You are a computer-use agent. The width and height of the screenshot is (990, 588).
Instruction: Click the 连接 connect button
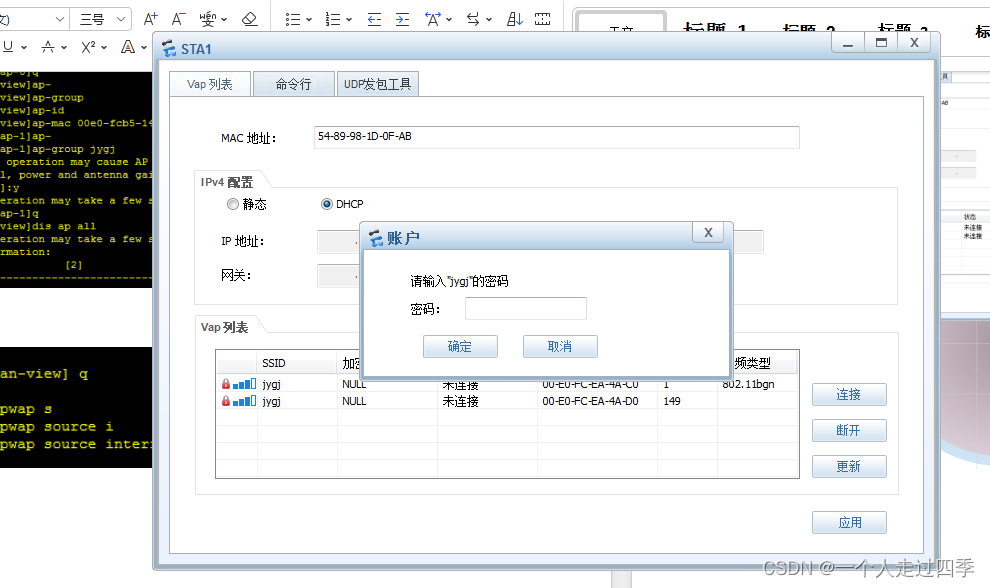[849, 395]
